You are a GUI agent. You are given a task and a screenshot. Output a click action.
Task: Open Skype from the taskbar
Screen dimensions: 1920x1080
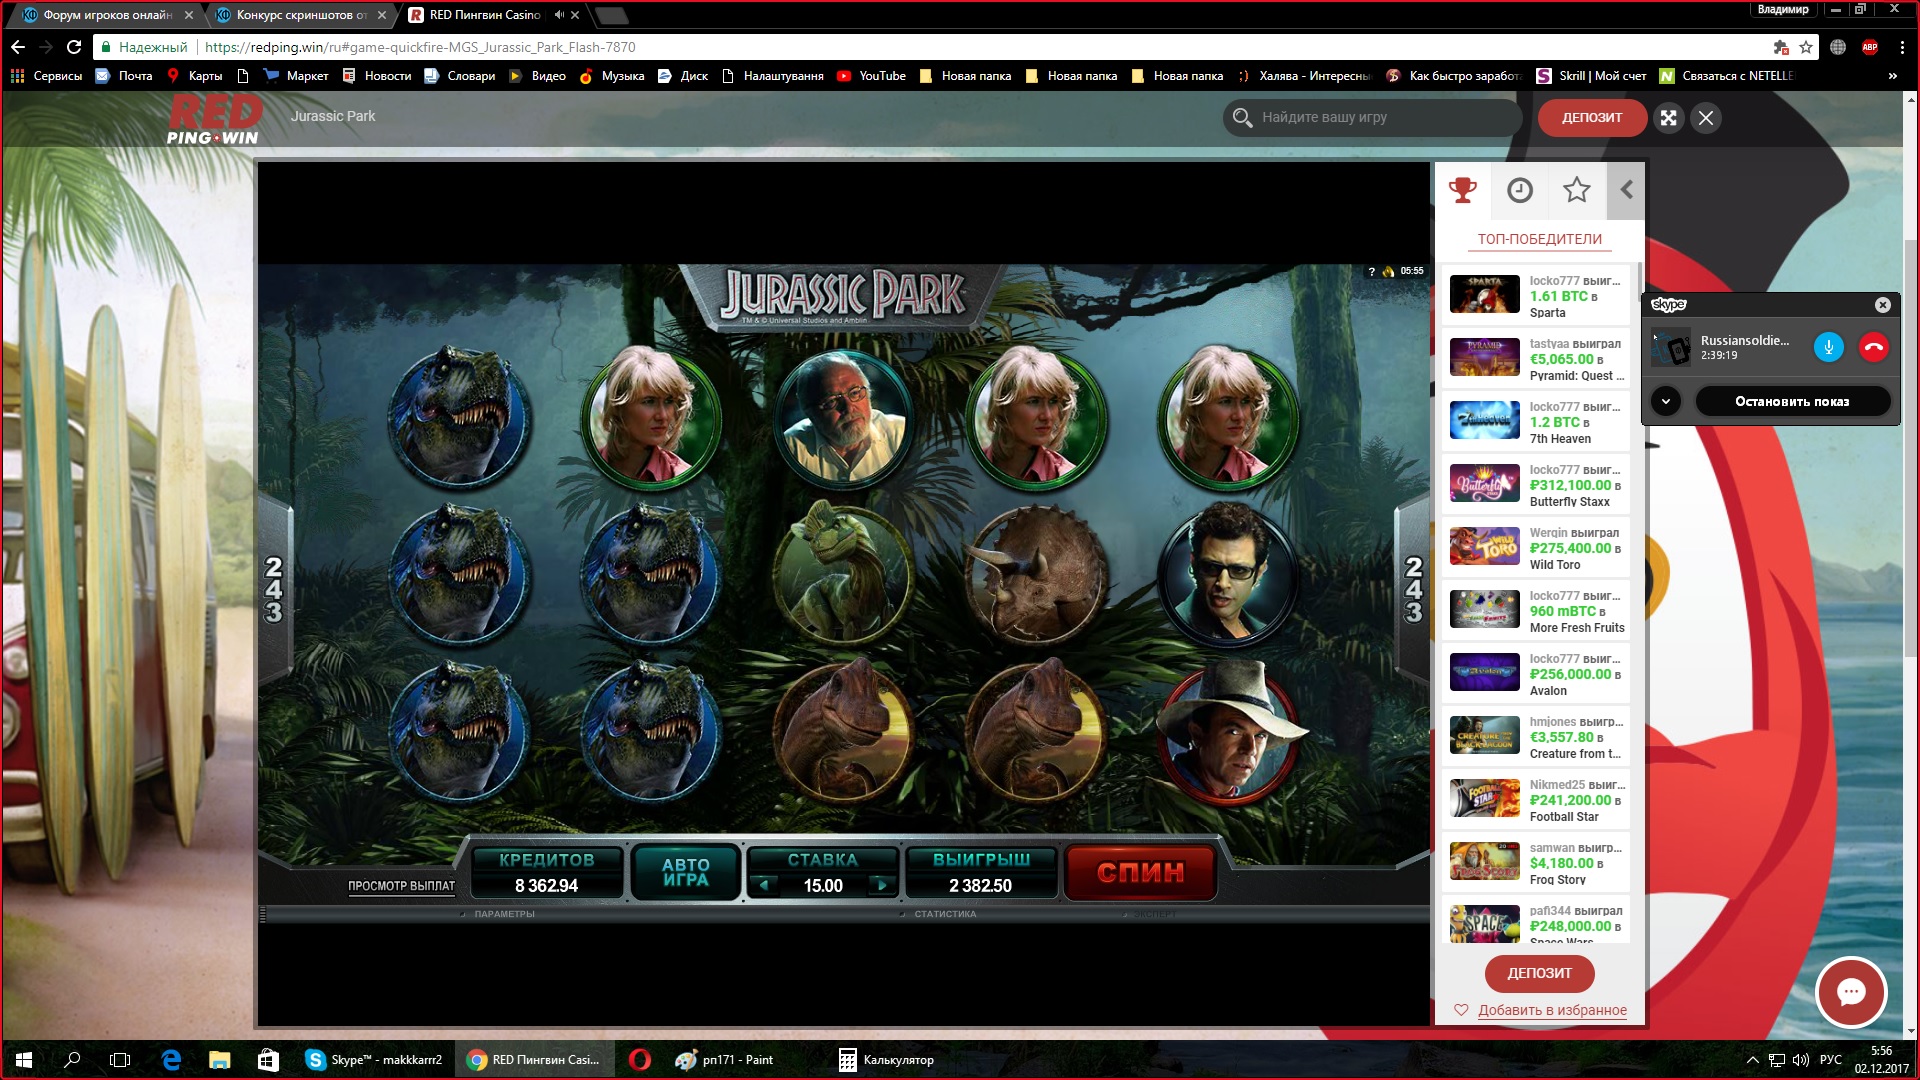click(x=376, y=1060)
